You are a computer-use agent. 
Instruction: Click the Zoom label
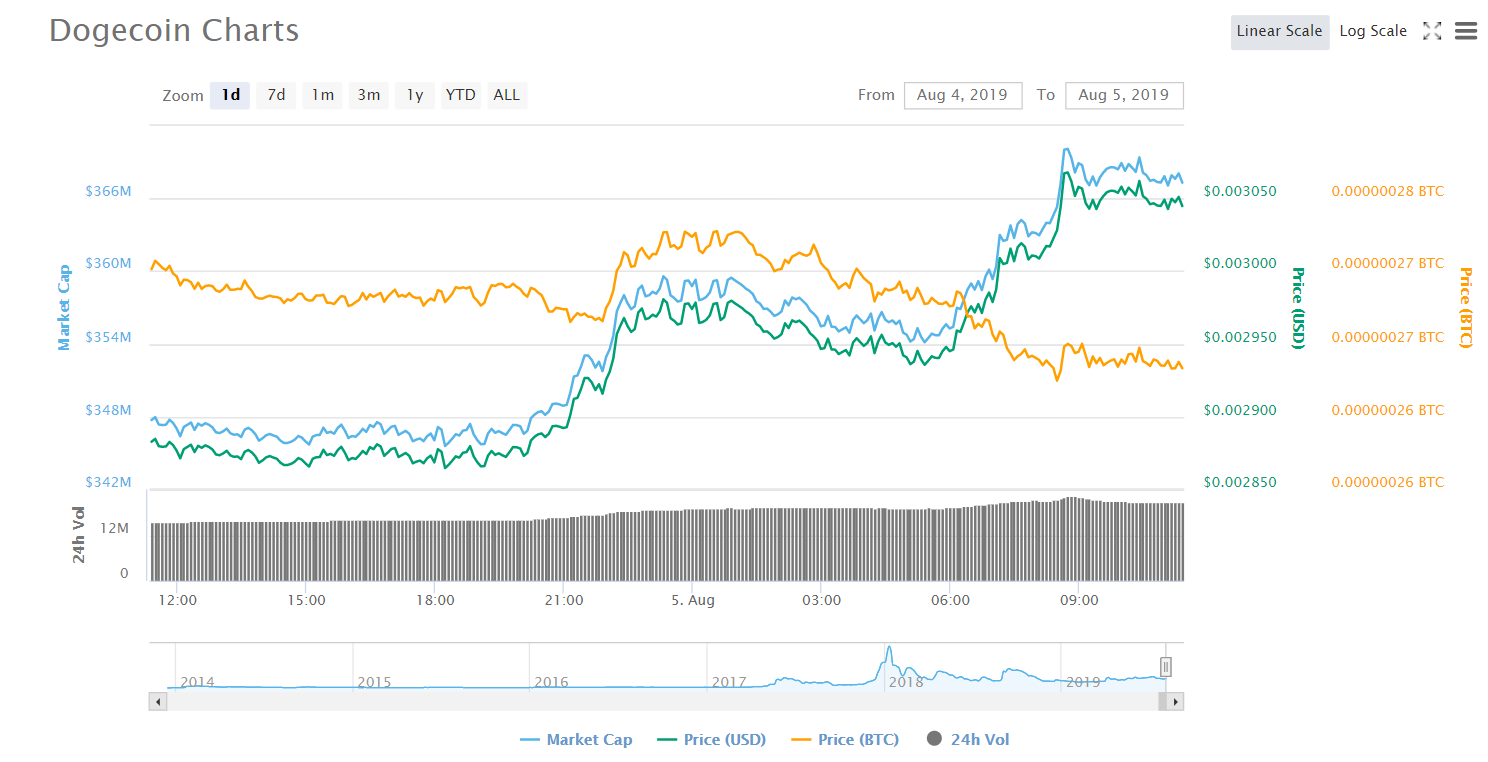pos(183,96)
